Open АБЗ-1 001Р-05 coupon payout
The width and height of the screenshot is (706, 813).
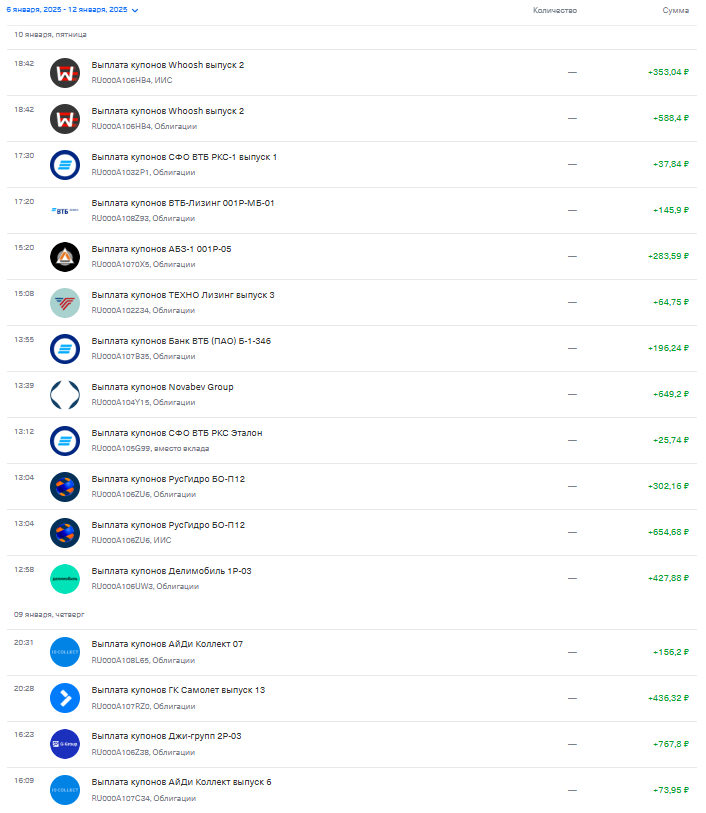(161, 249)
